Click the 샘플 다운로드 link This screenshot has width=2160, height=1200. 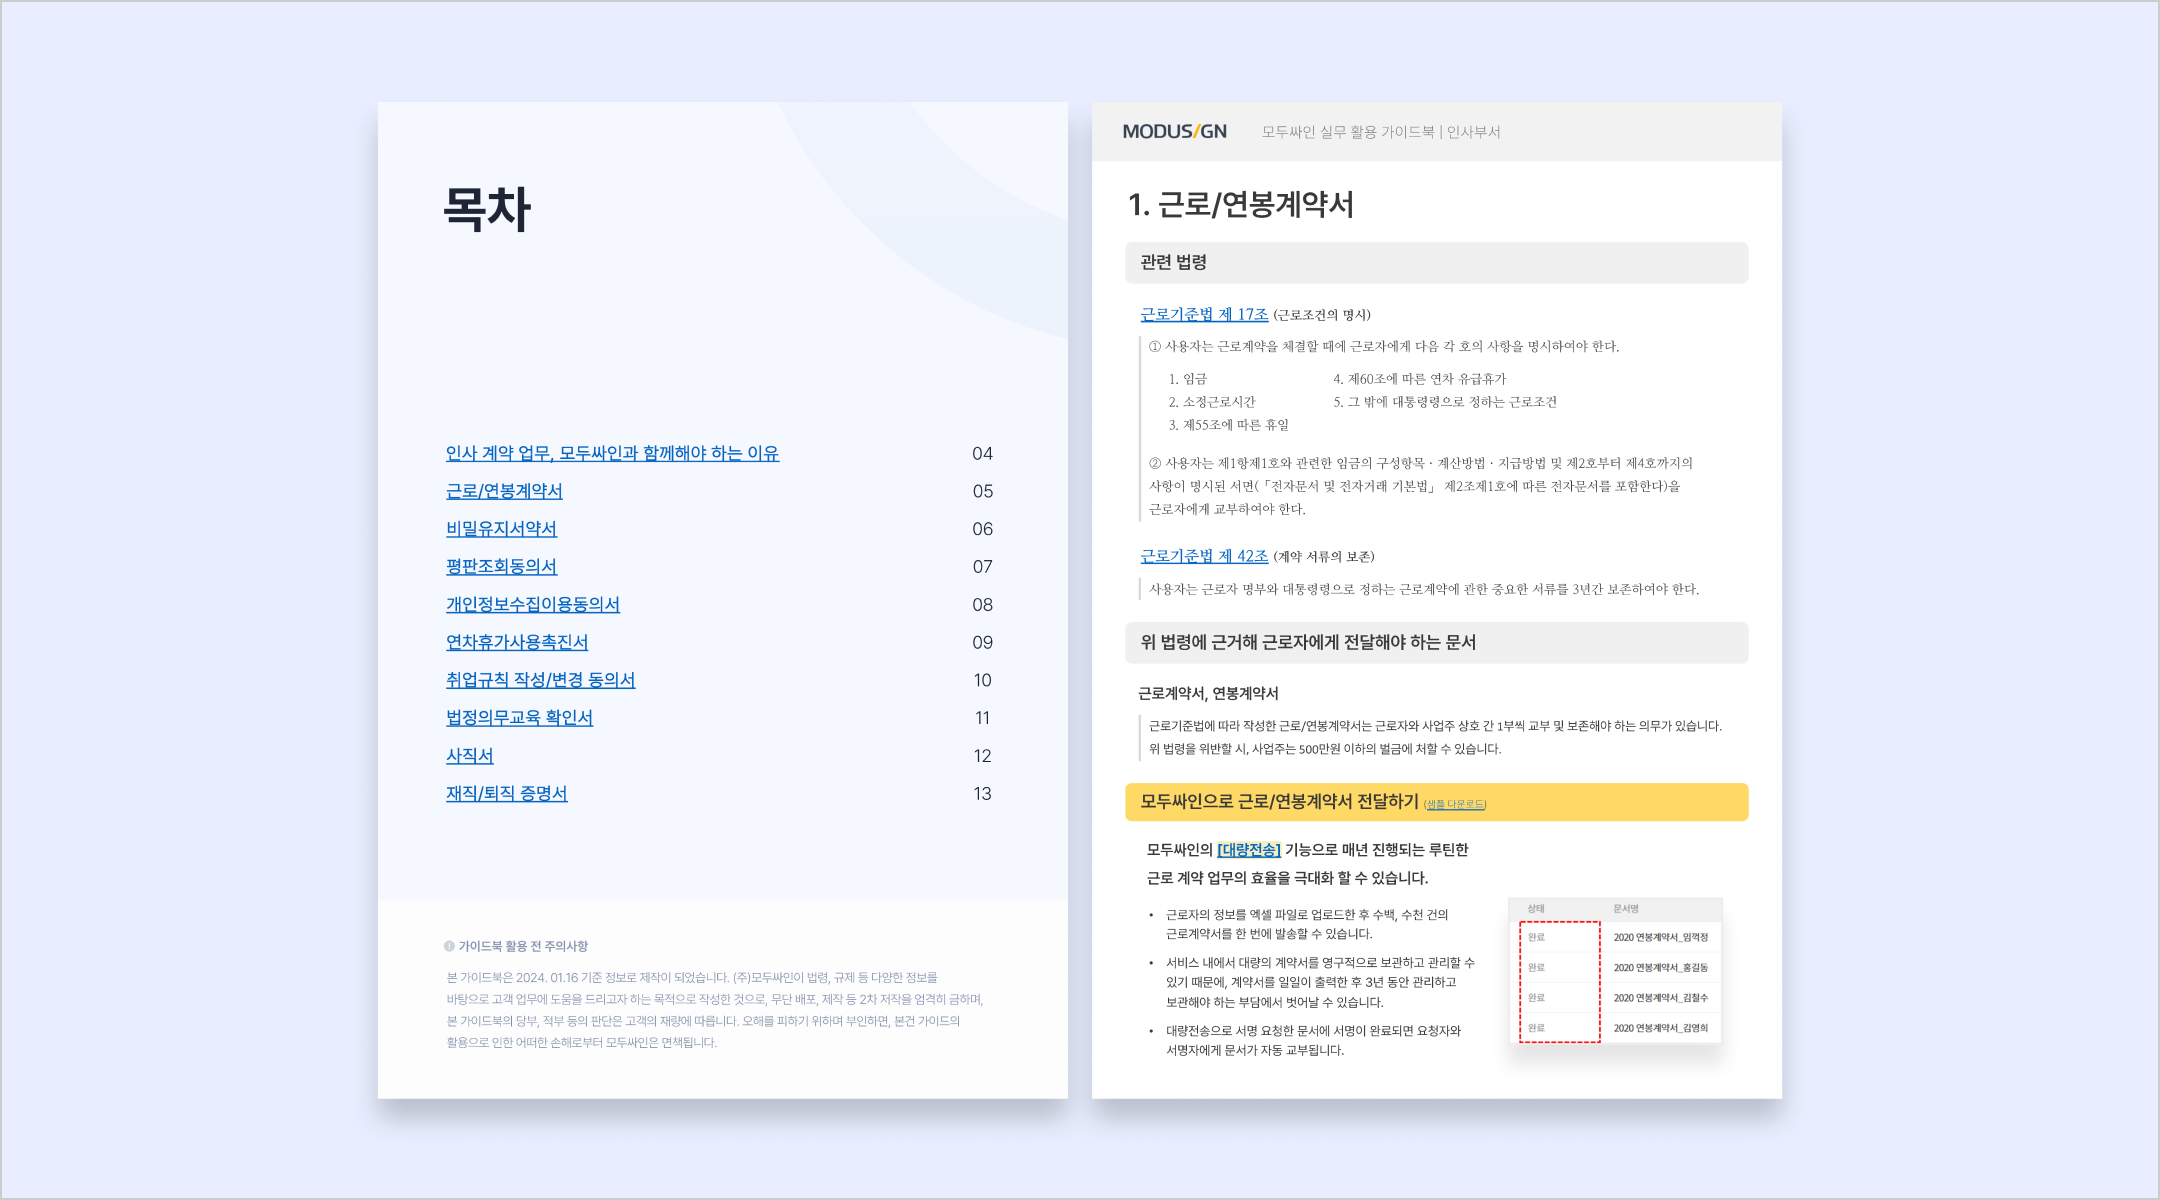point(1455,804)
